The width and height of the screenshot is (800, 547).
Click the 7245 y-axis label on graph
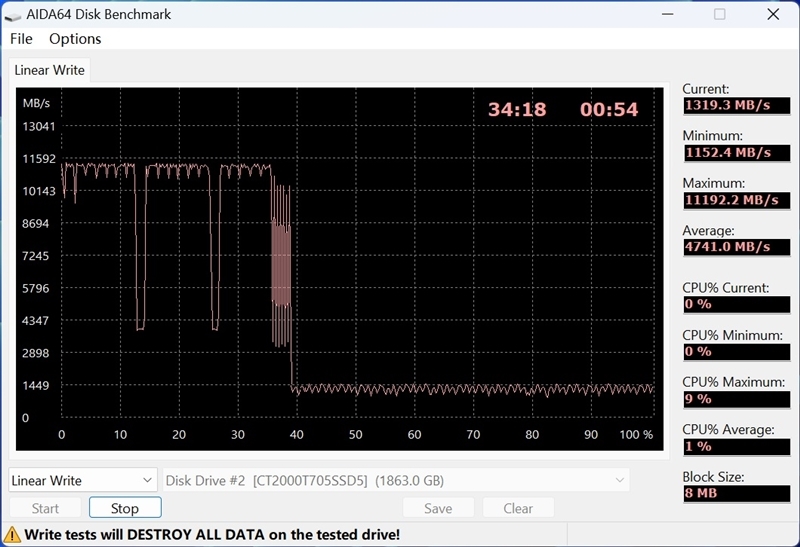35,256
